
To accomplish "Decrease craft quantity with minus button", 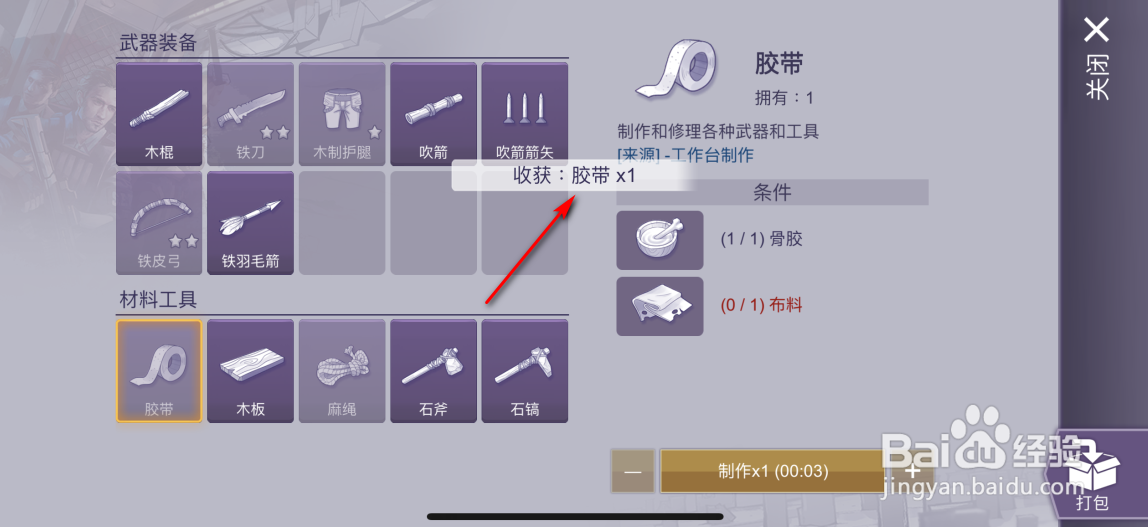I will 633,471.
